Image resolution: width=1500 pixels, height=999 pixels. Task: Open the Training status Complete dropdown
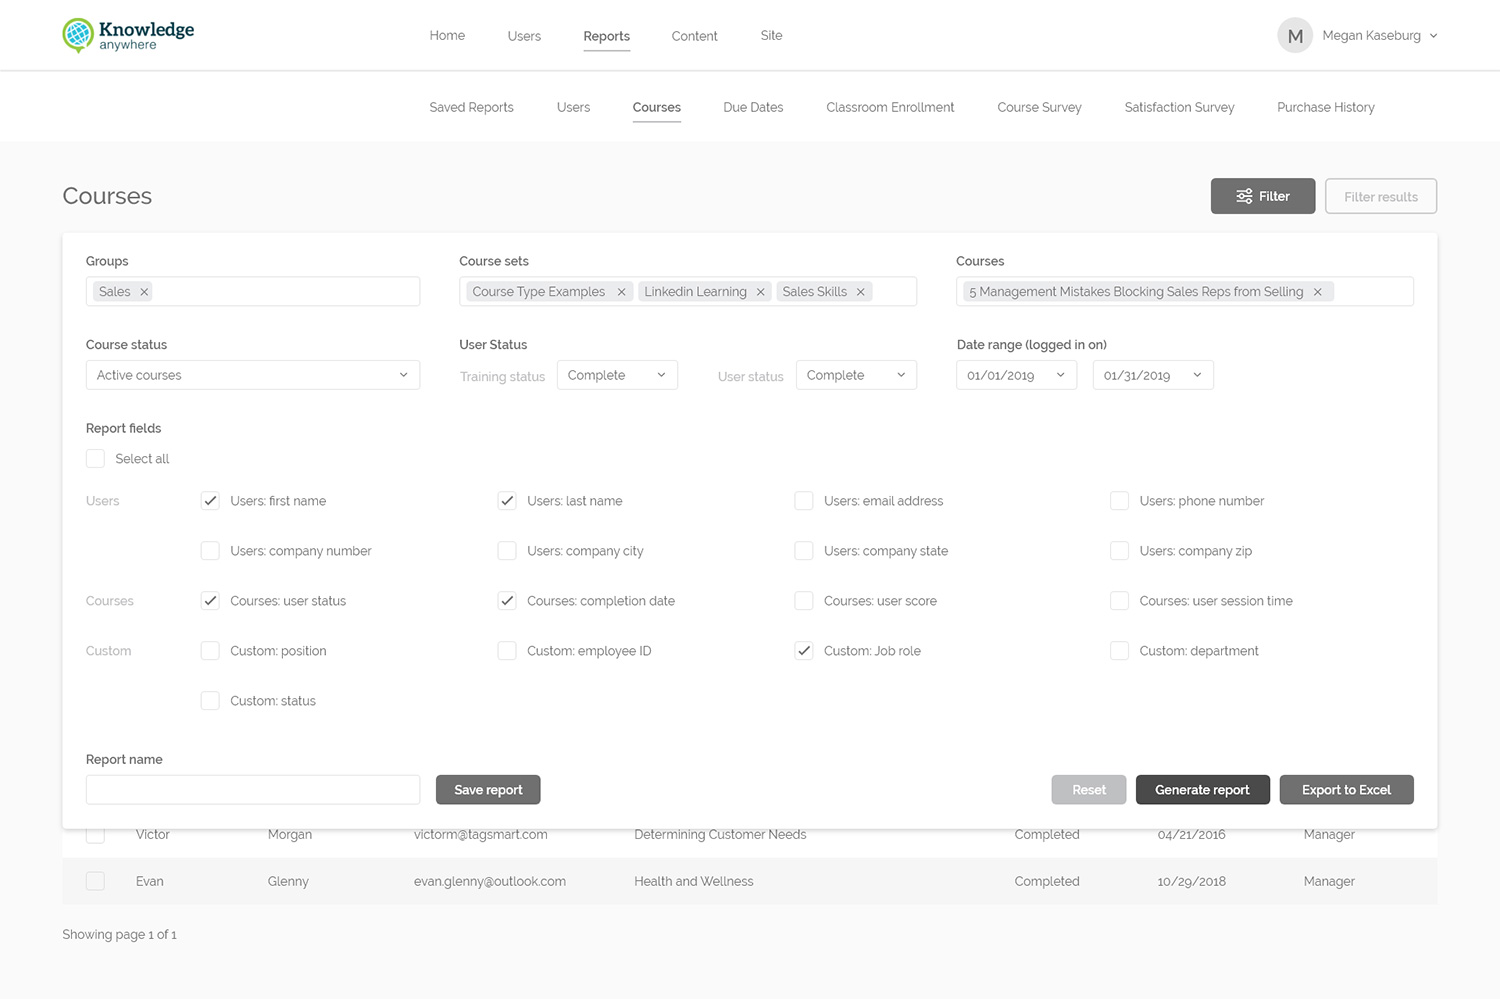click(x=617, y=374)
